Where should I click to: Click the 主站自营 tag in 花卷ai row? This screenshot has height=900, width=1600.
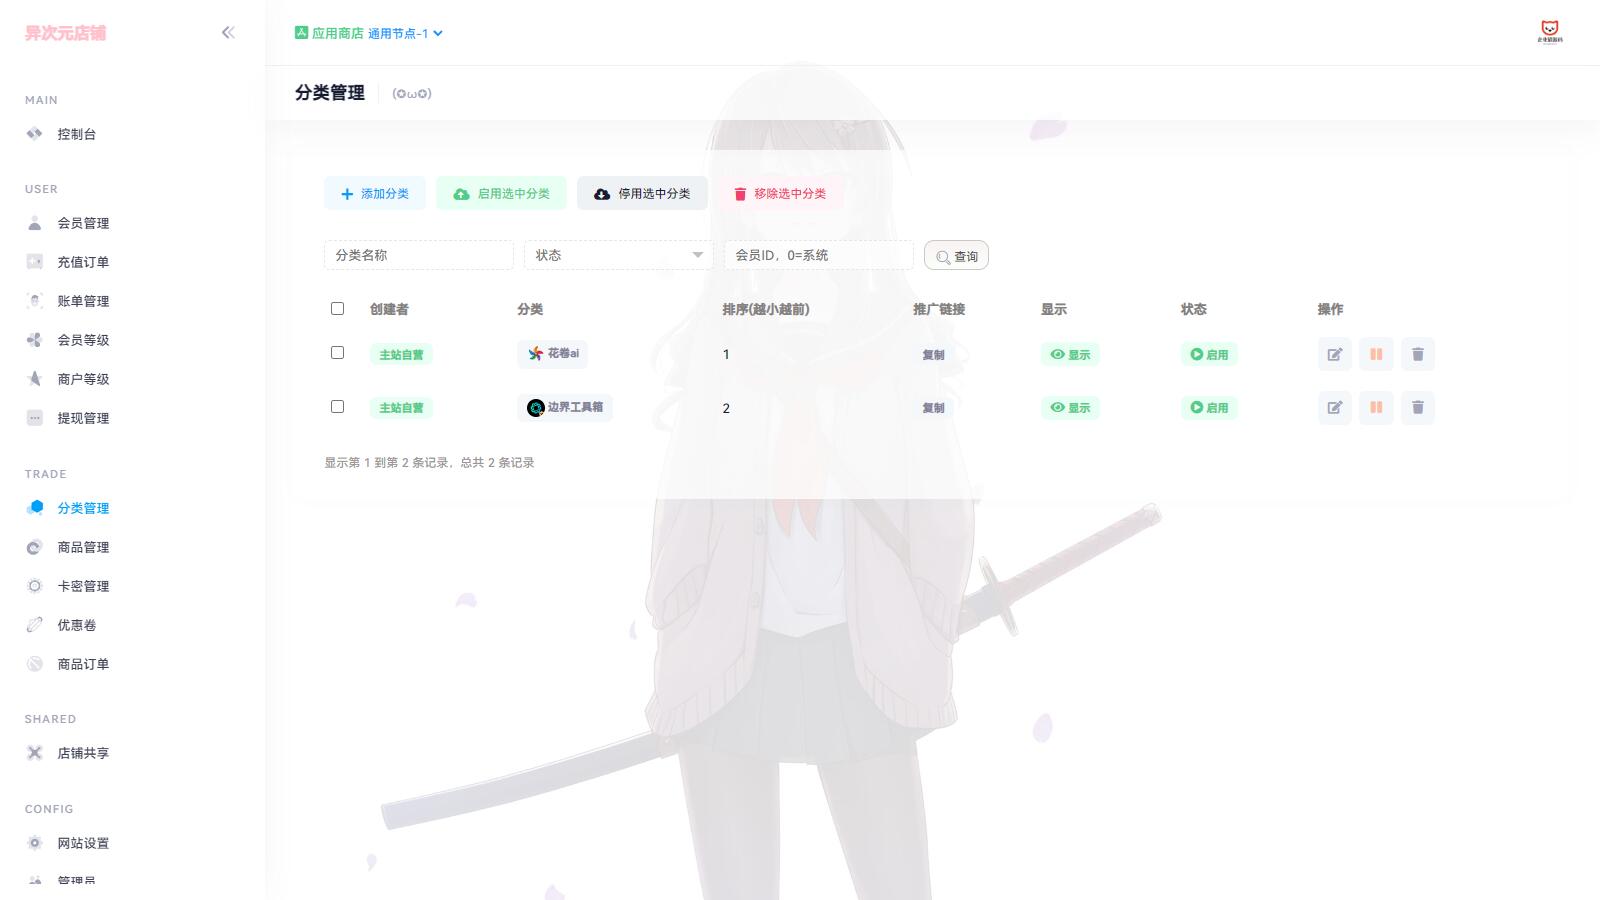401,354
